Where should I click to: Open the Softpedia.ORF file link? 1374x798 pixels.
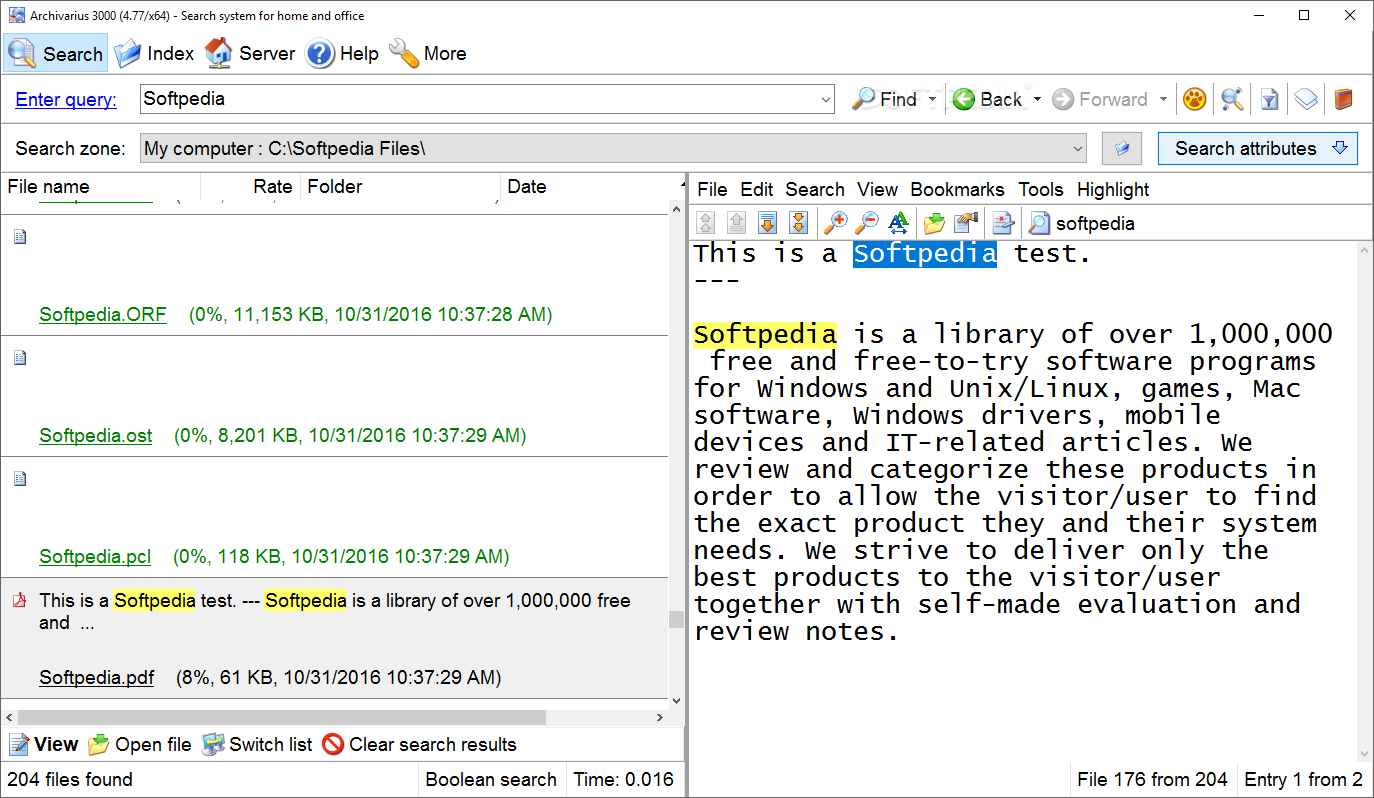click(103, 315)
